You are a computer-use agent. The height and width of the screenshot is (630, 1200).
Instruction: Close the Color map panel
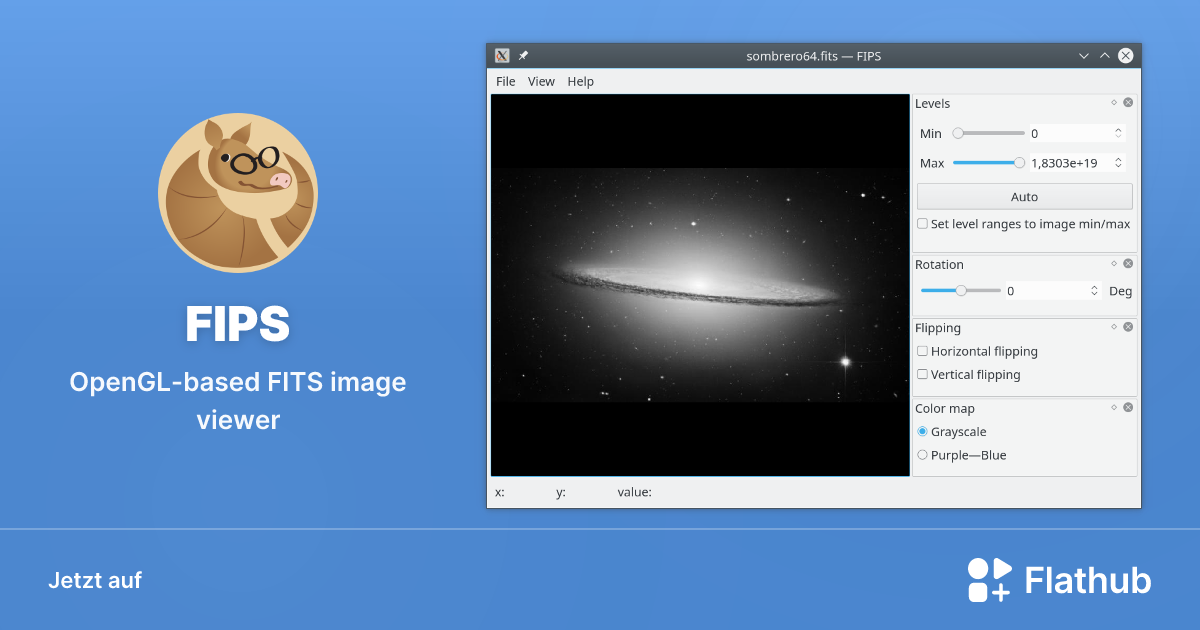pos(1128,407)
